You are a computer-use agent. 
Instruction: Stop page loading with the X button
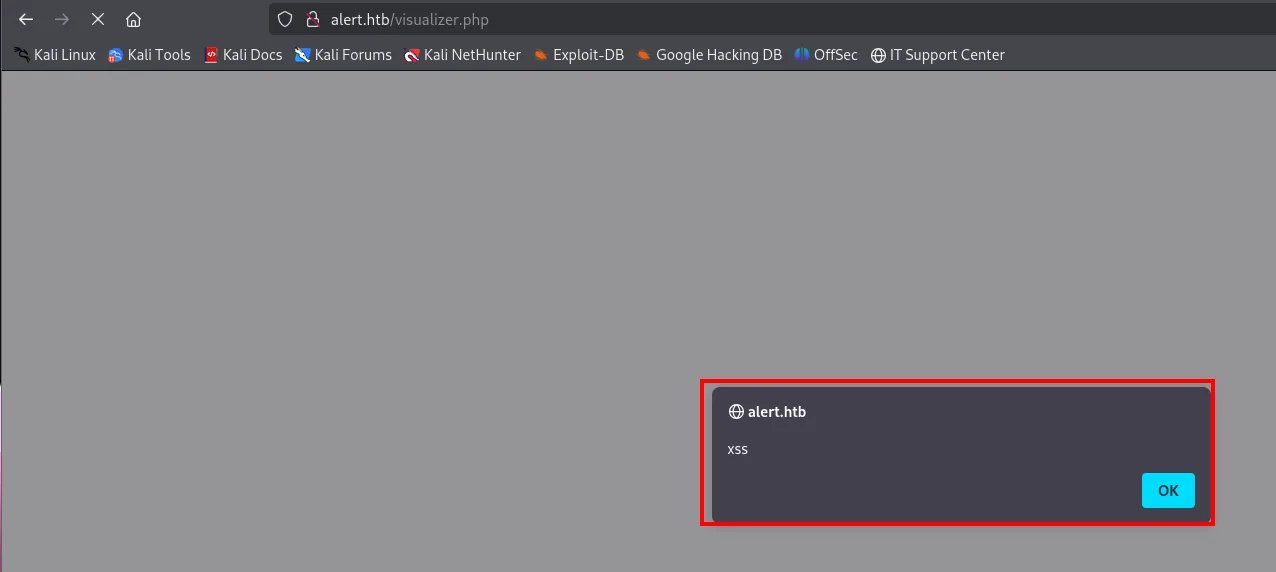[x=98, y=19]
